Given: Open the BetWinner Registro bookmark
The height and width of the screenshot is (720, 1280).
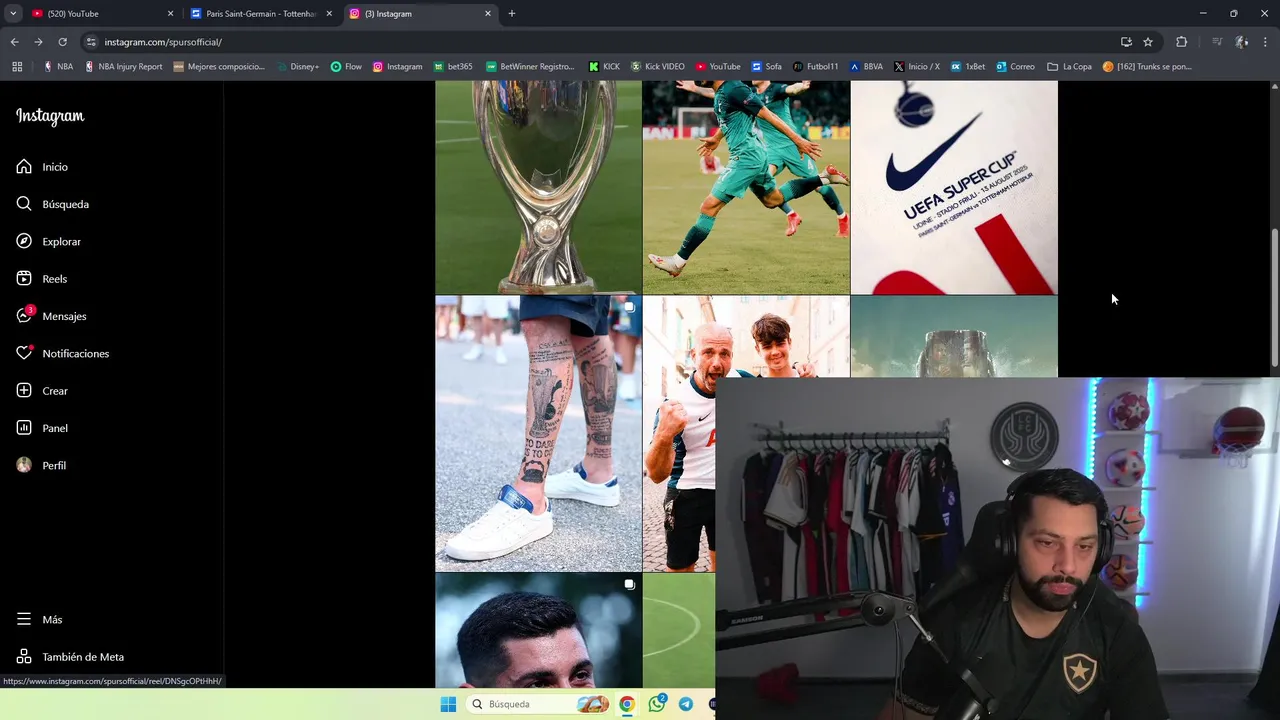Looking at the screenshot, I should click(x=530, y=67).
